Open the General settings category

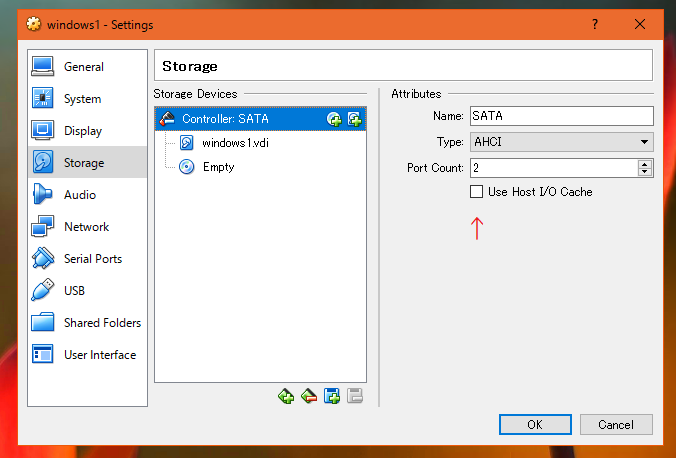87,67
